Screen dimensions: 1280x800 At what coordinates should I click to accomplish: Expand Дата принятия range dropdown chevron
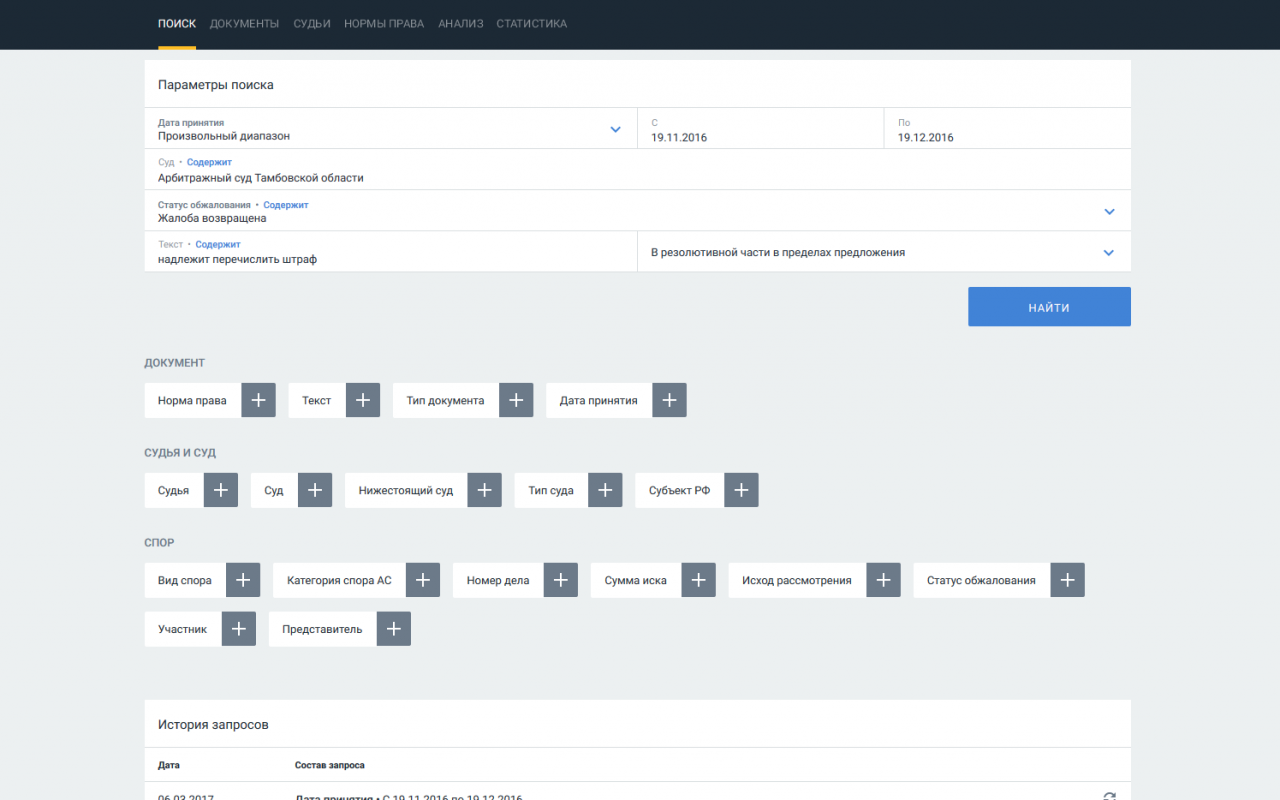coord(616,129)
